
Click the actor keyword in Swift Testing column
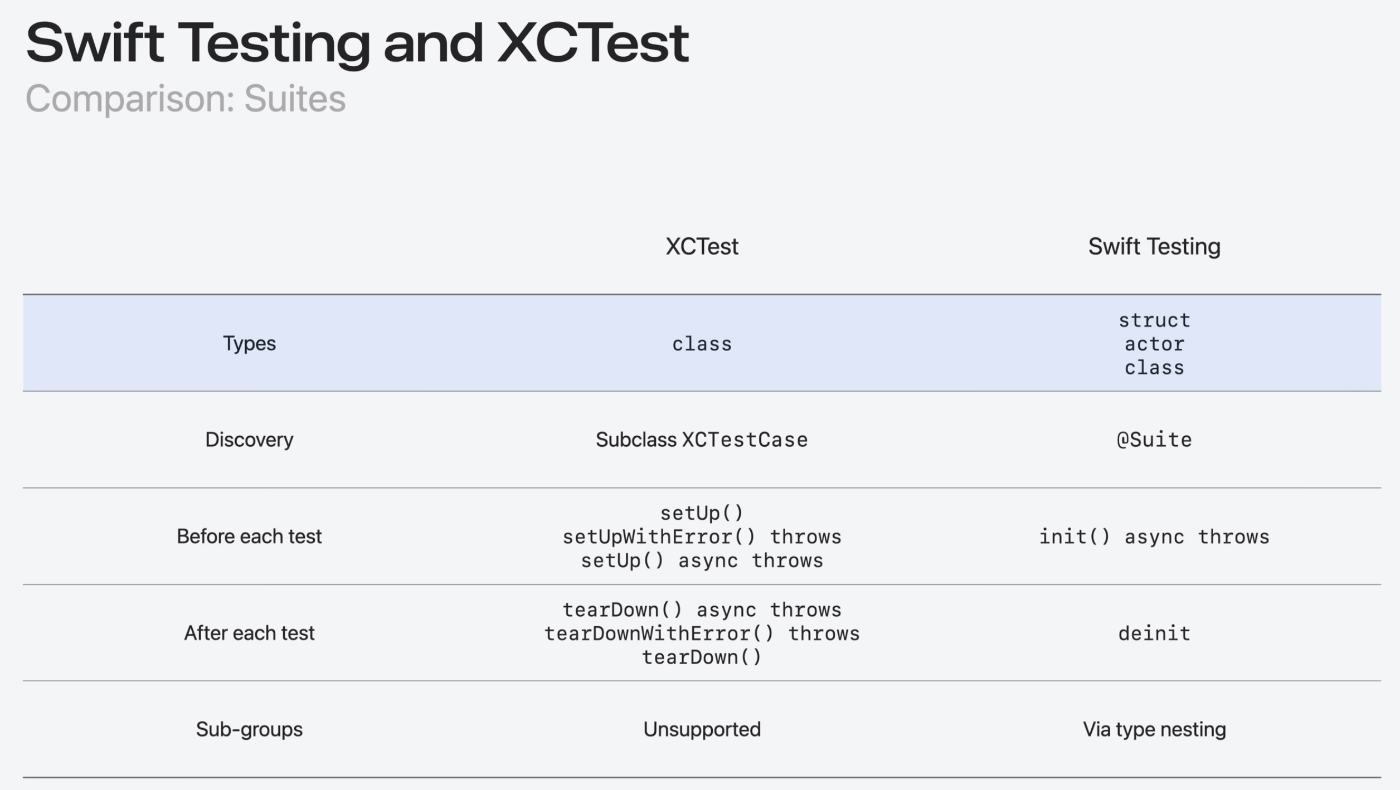(x=1154, y=344)
